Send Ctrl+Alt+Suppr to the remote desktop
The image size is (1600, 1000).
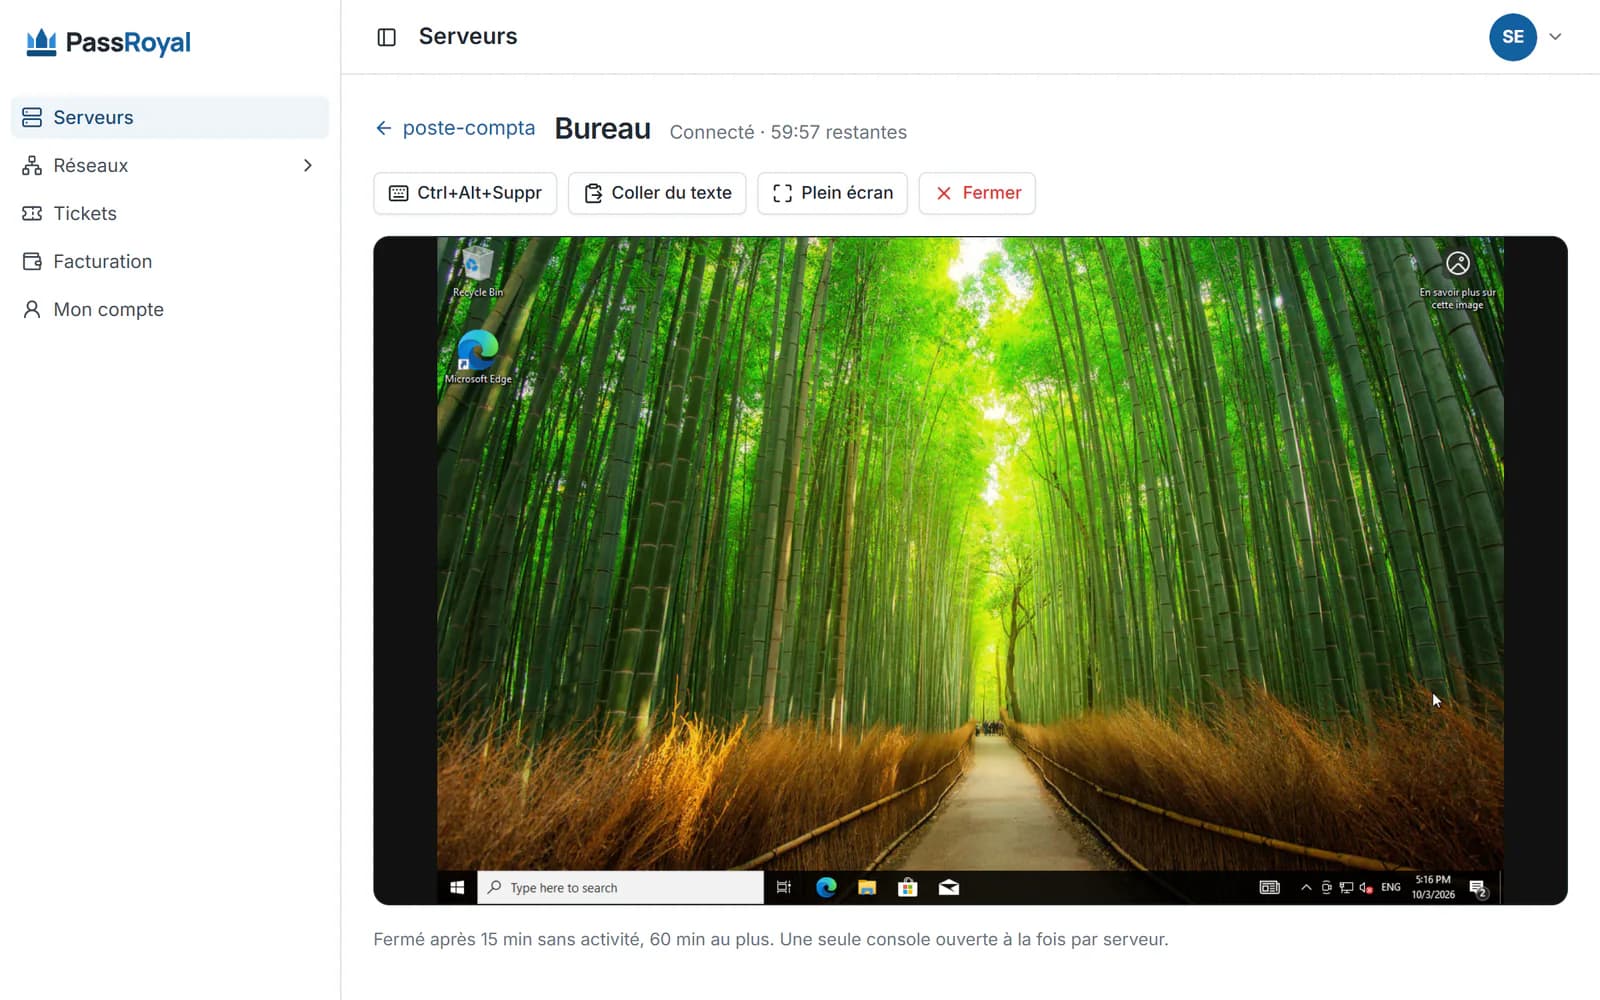[465, 193]
